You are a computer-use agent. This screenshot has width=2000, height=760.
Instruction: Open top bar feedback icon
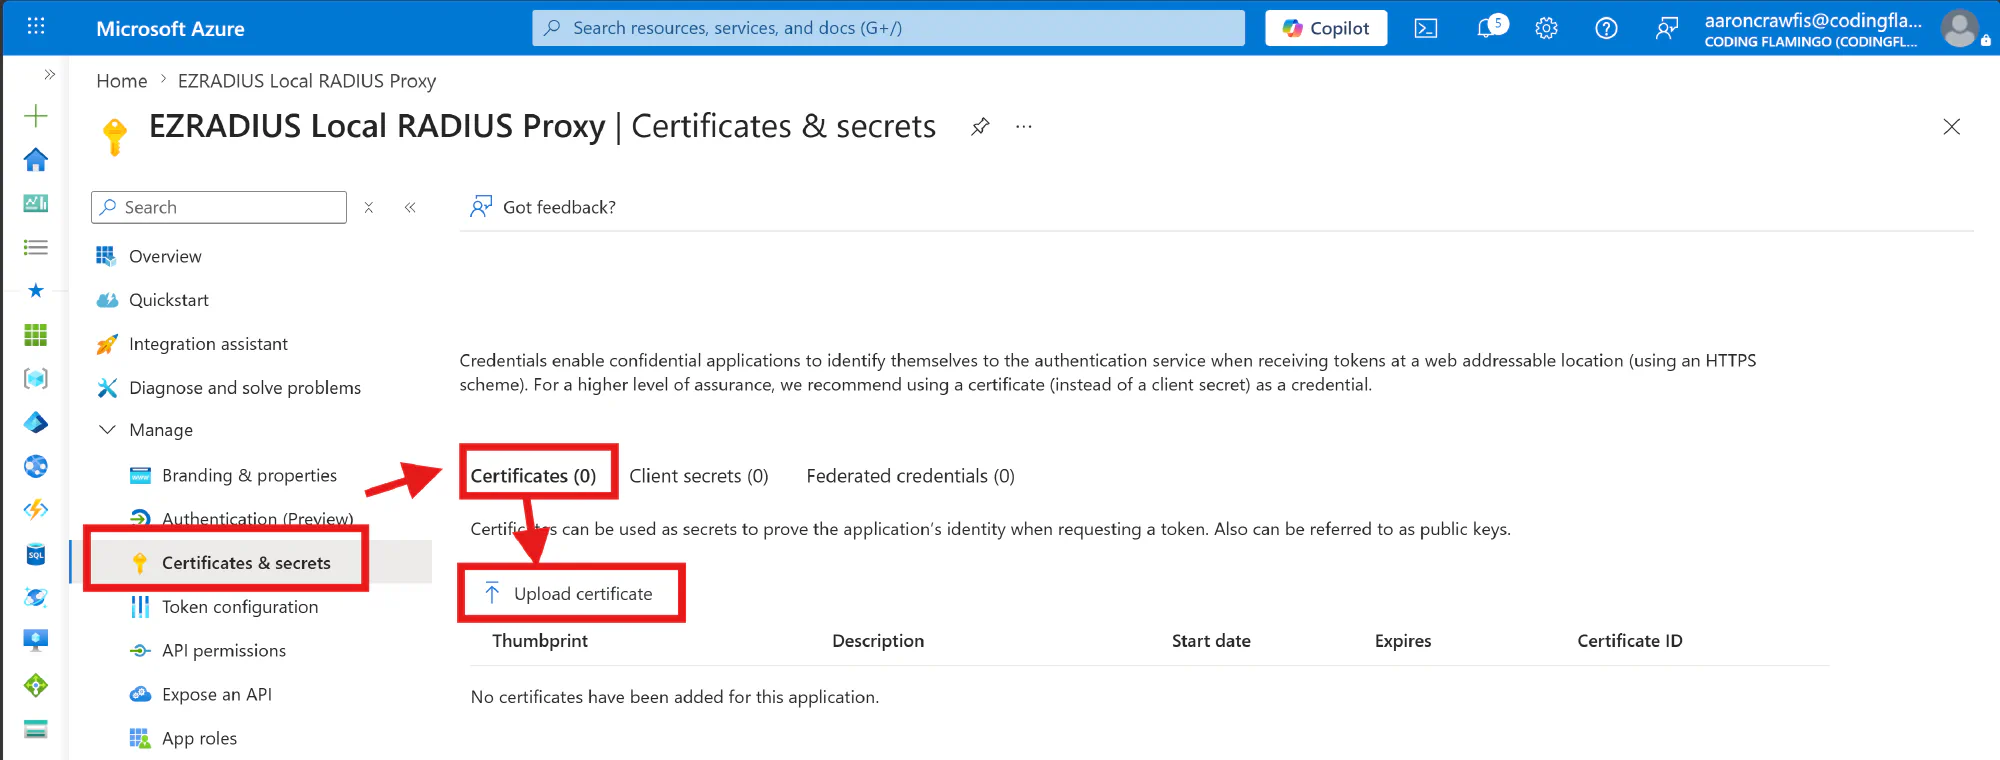tap(1666, 28)
